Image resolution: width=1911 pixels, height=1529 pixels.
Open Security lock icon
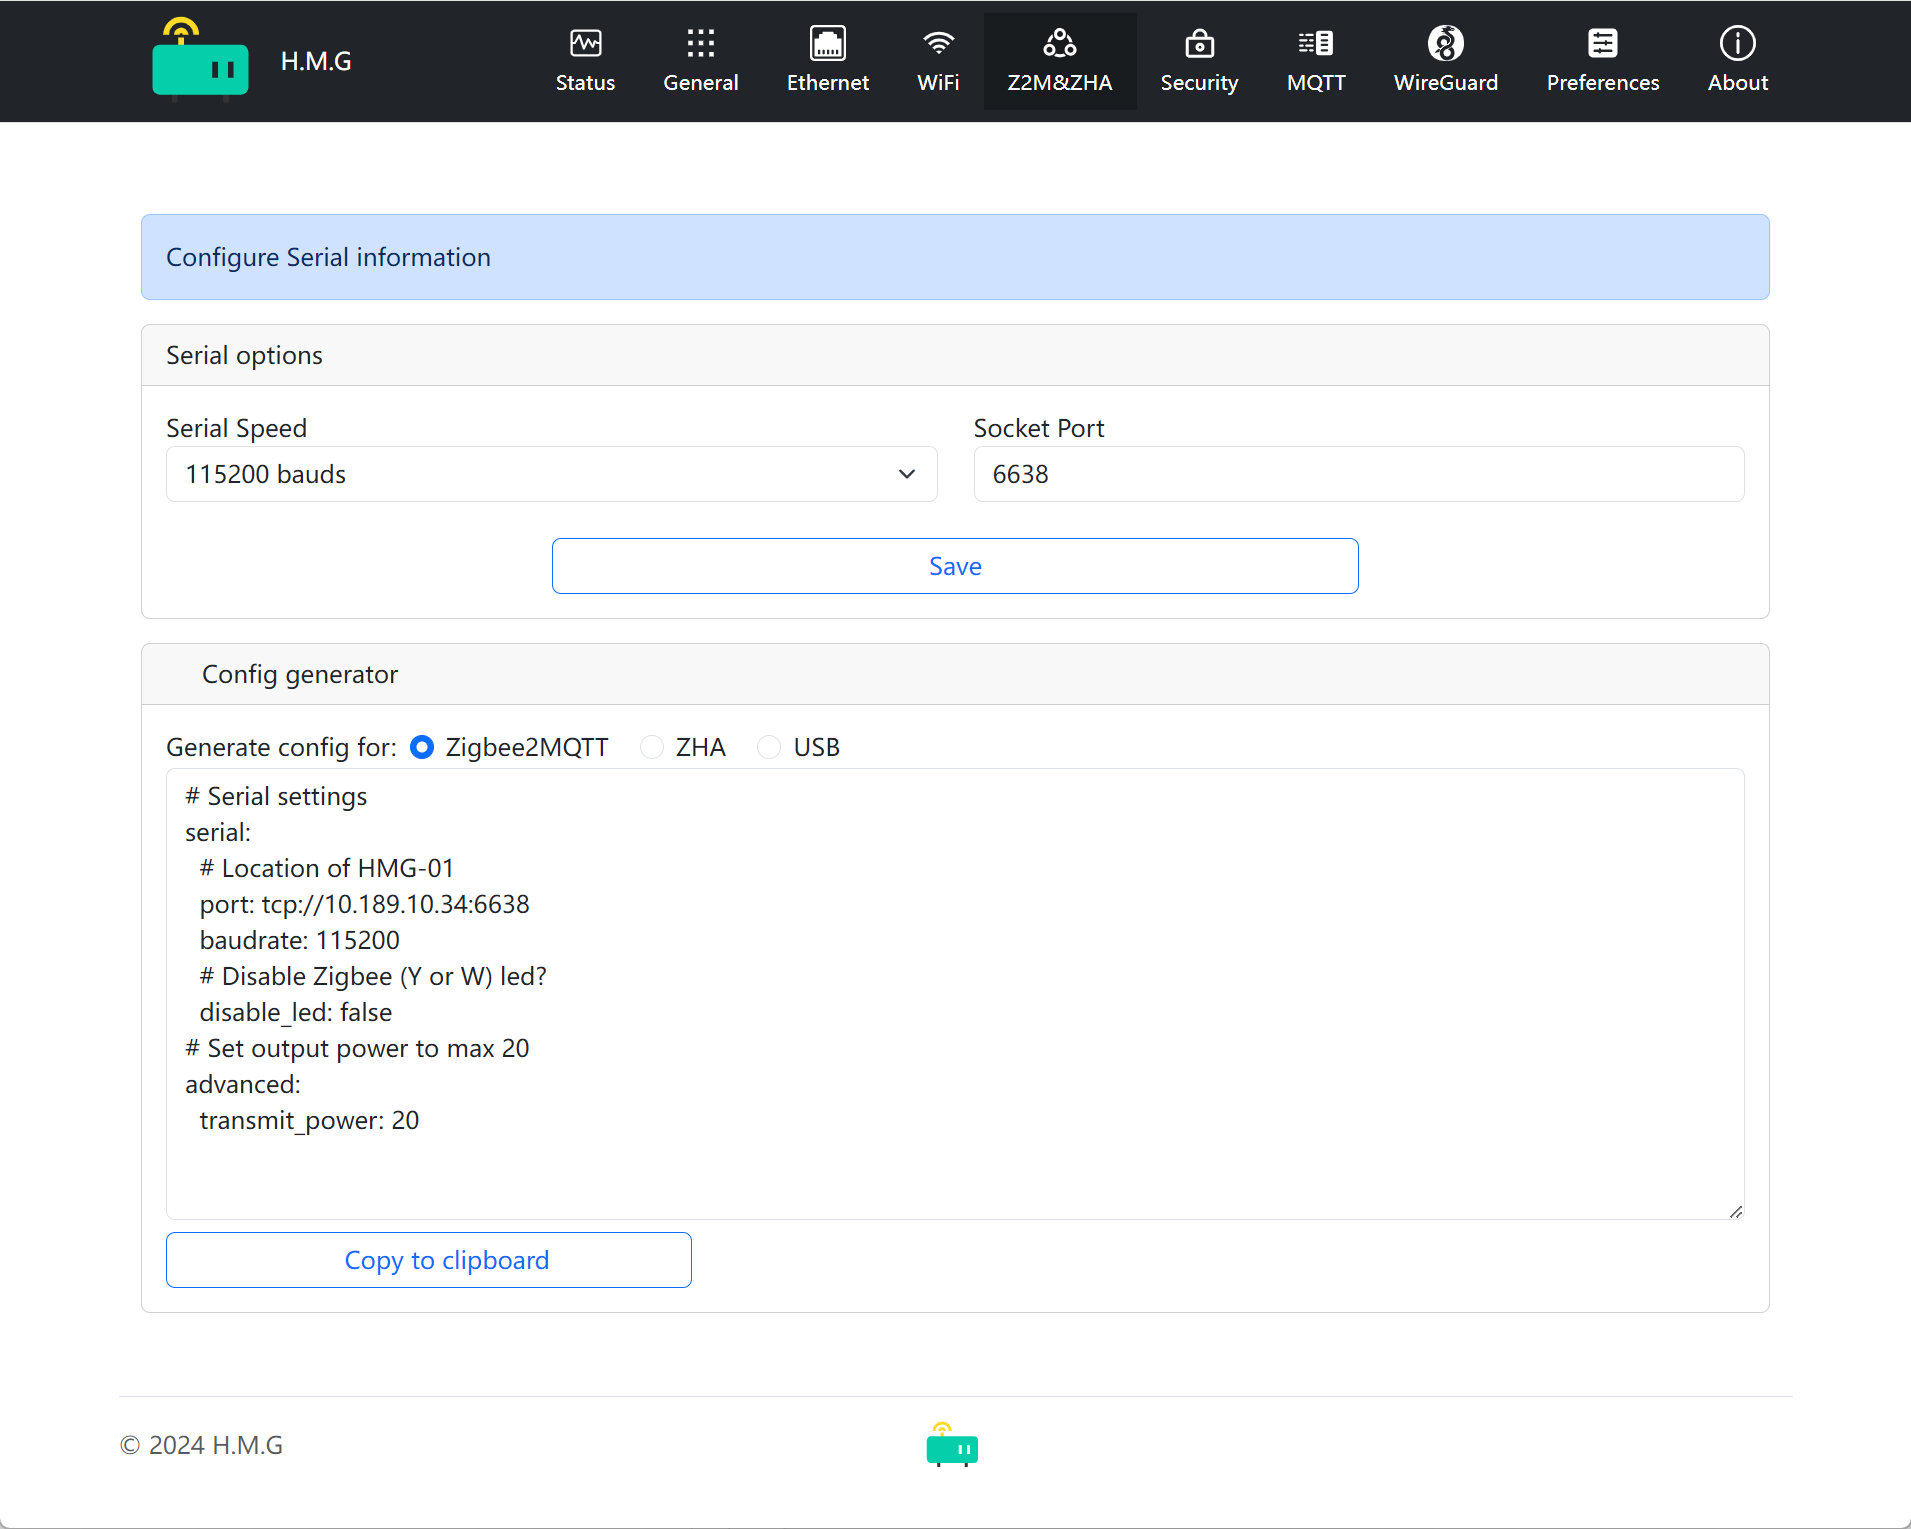click(x=1198, y=44)
